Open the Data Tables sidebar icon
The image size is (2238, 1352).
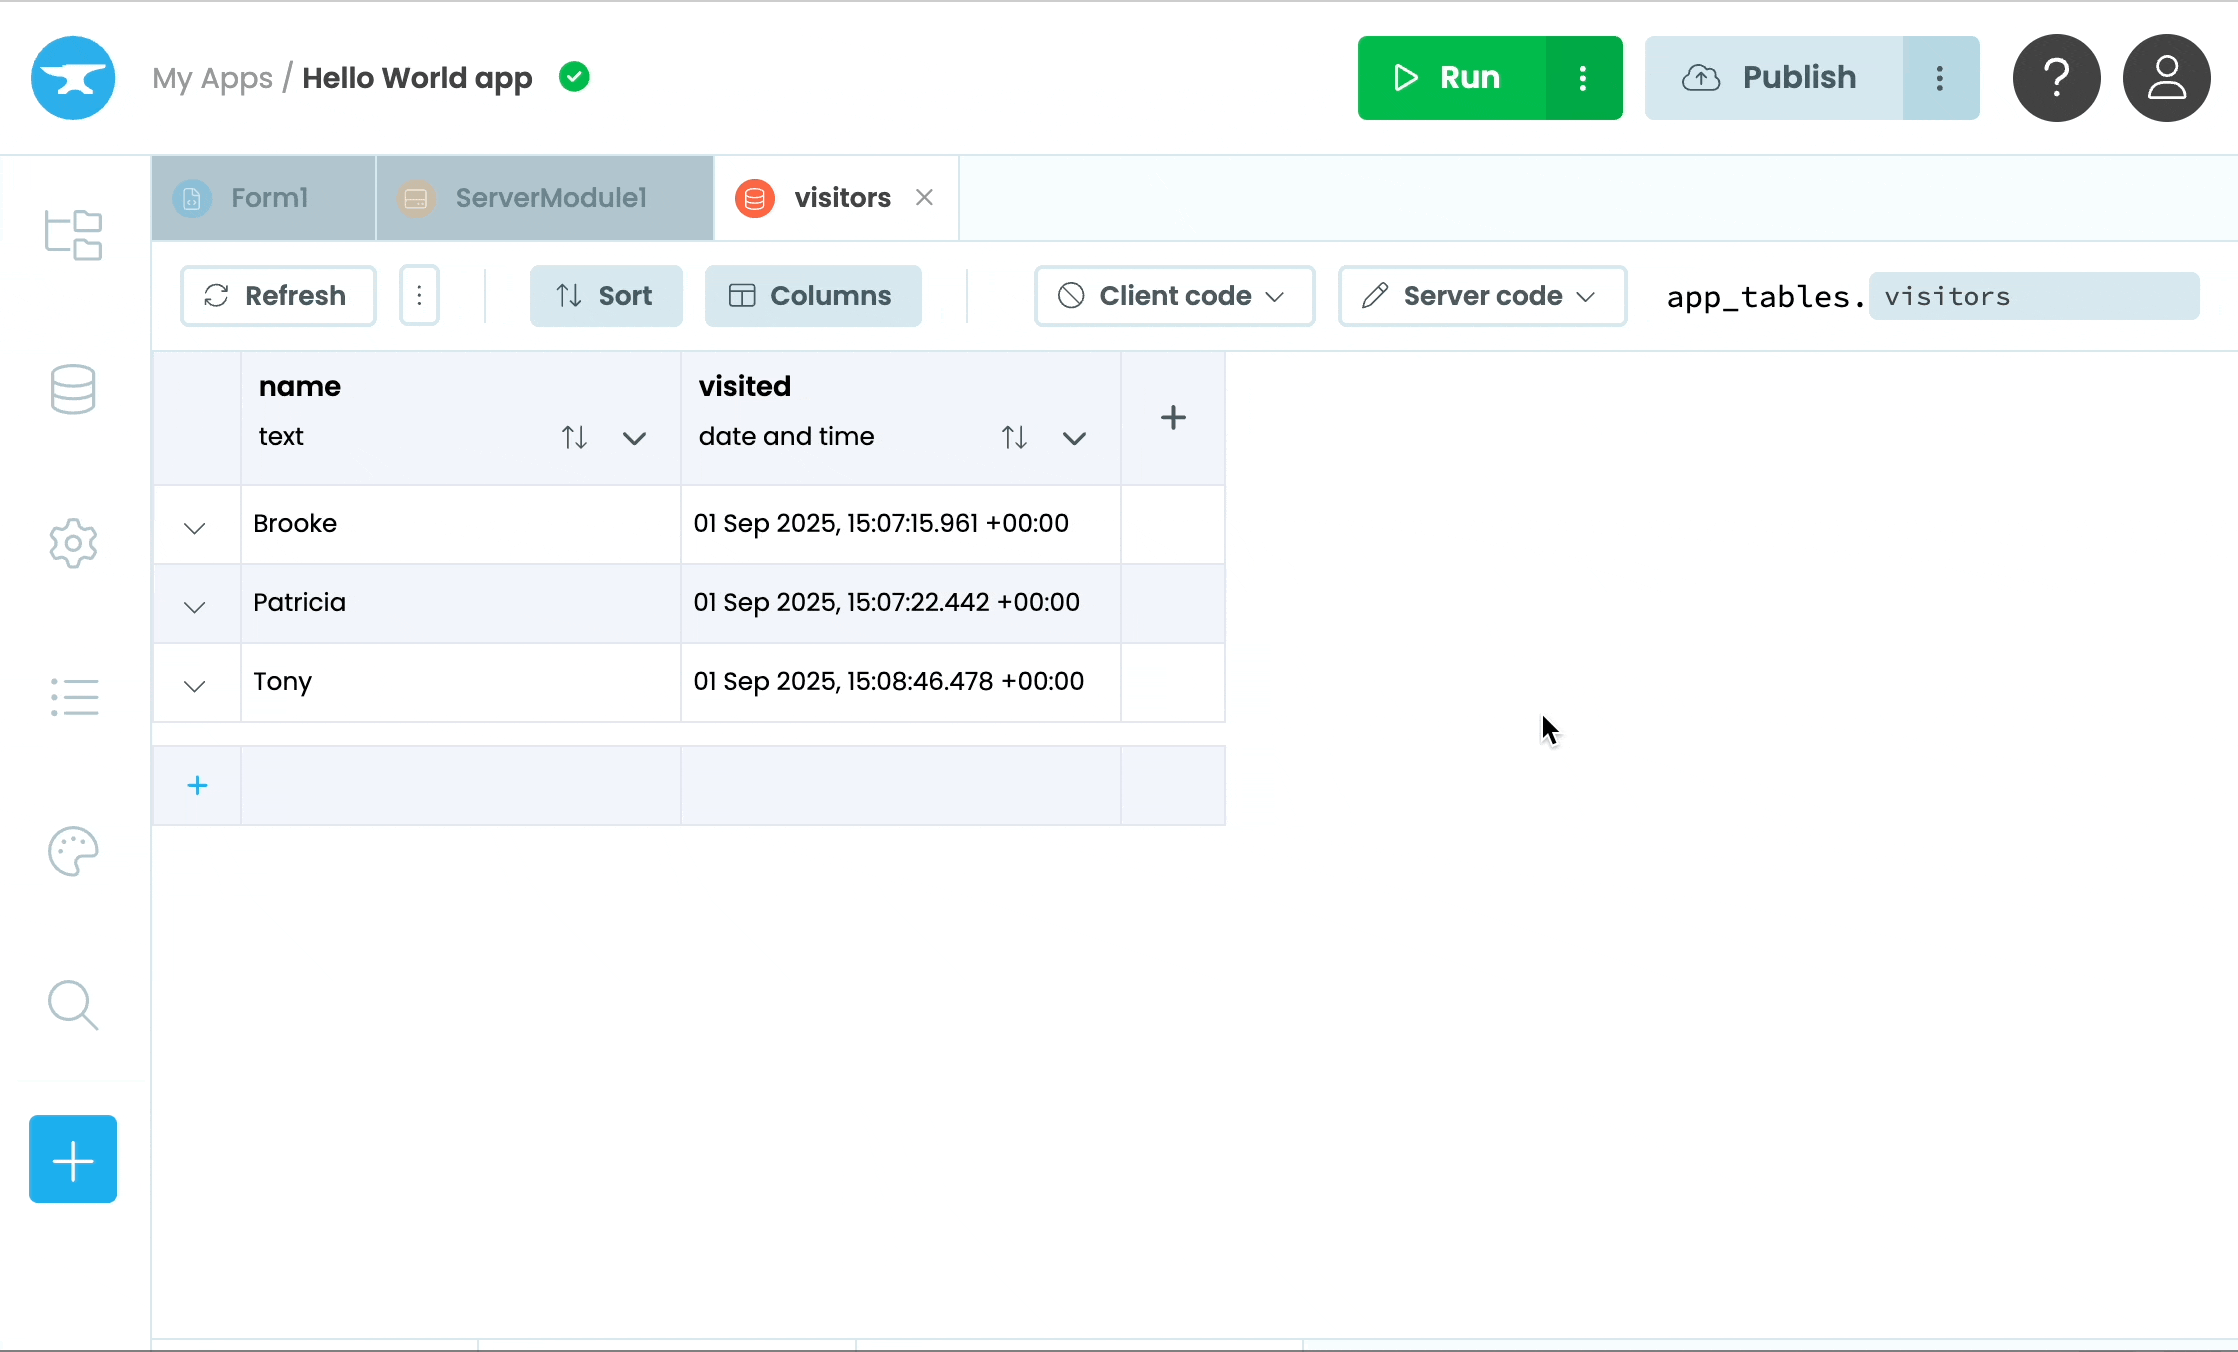pyautogui.click(x=73, y=389)
